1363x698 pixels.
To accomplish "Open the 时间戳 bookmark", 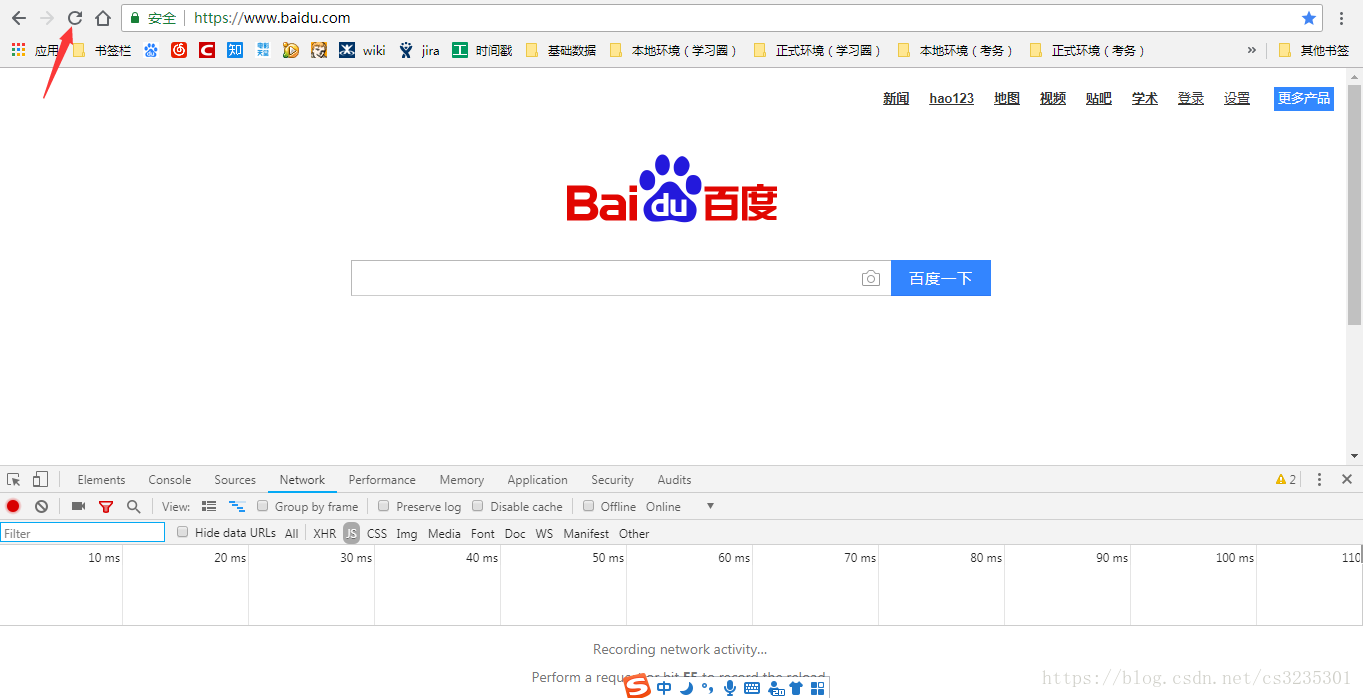I will pos(482,50).
